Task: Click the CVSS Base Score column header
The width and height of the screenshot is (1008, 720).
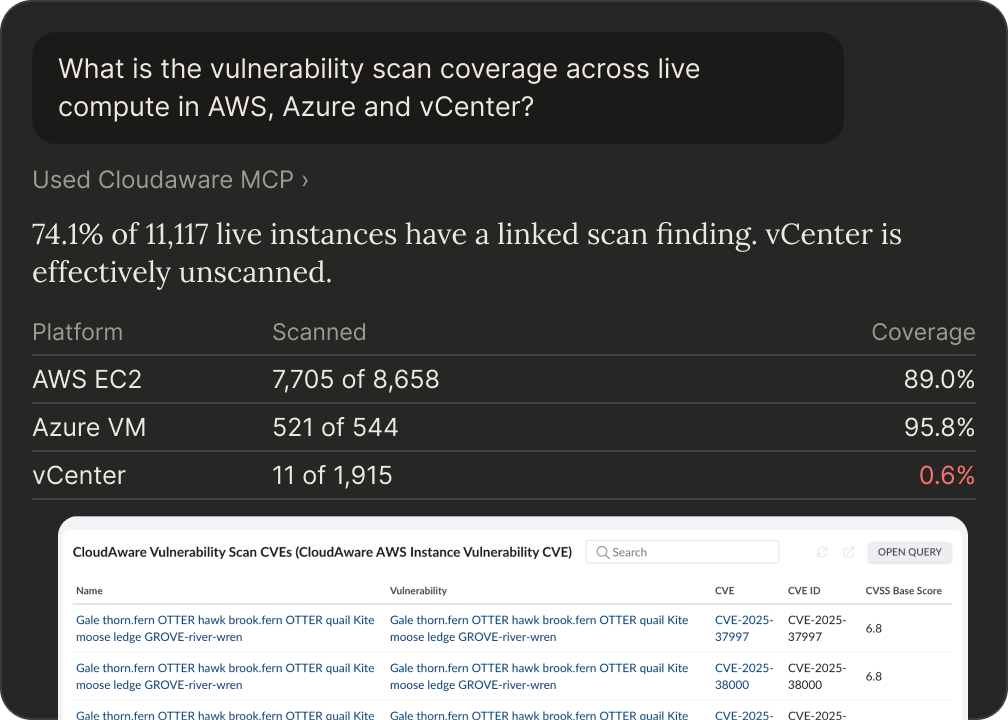Action: point(903,591)
